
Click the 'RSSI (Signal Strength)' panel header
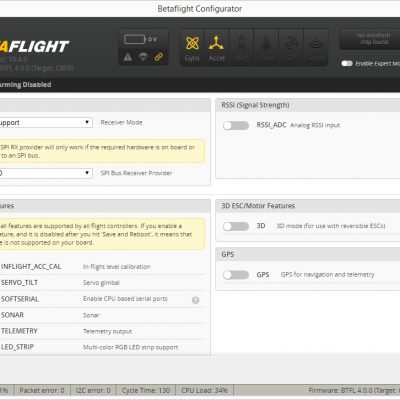tap(308, 105)
